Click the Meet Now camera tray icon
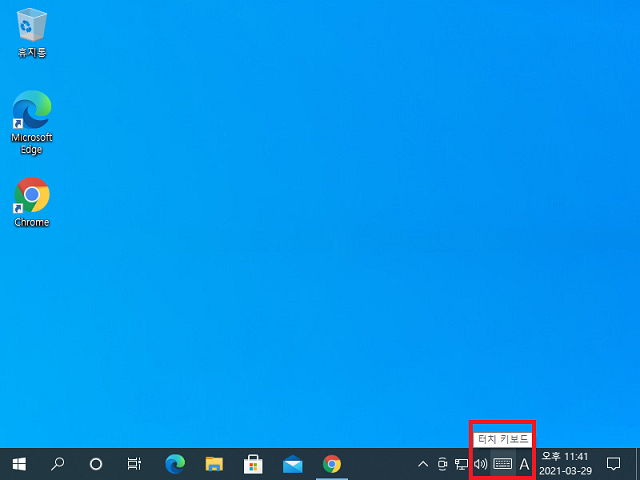 [x=442, y=464]
